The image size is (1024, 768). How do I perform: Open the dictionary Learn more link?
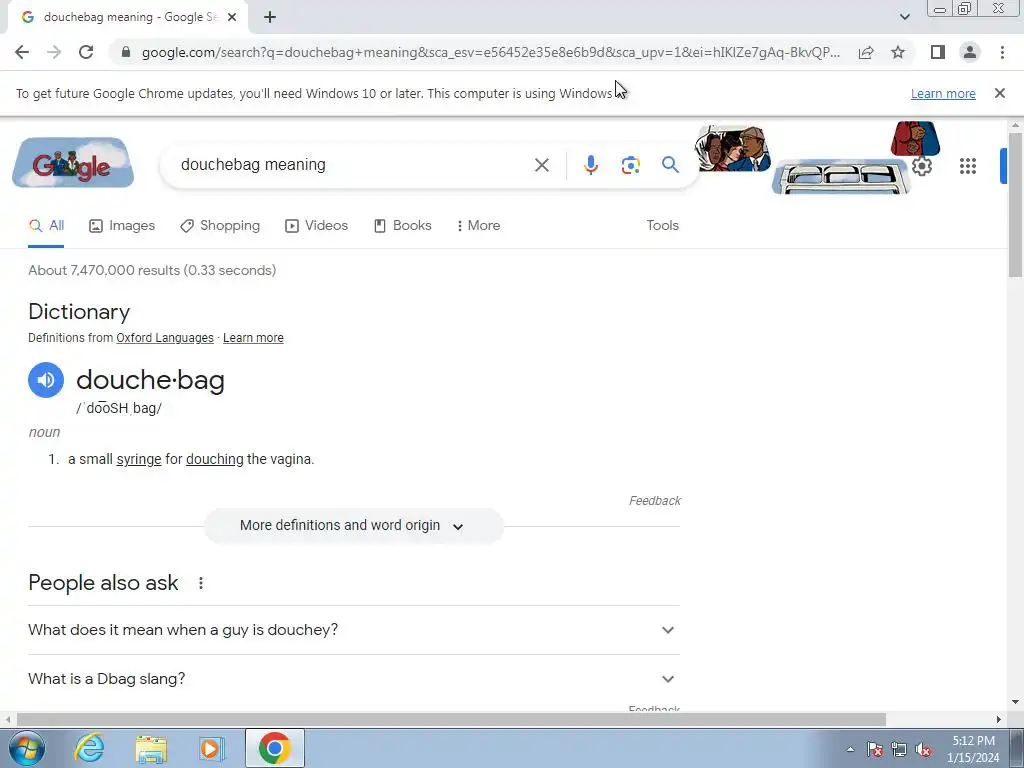tap(253, 338)
